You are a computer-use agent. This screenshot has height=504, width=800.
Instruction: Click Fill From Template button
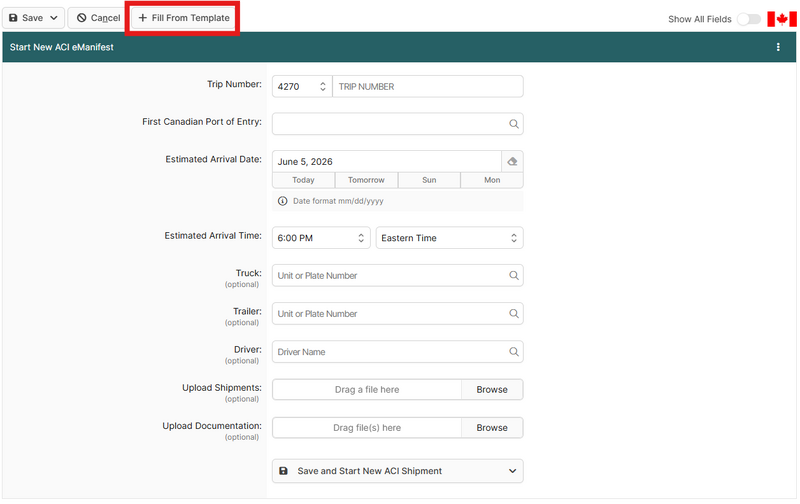(184, 18)
